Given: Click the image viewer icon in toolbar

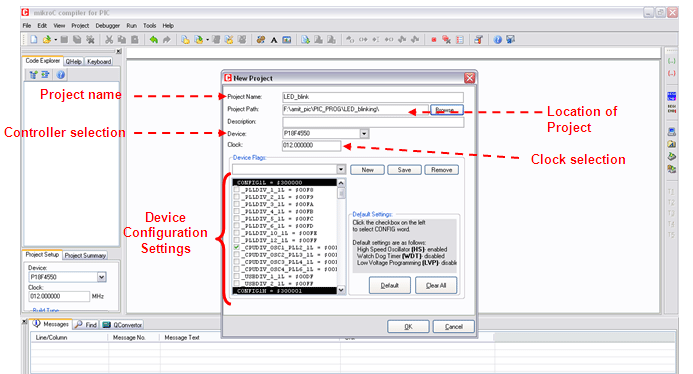Looking at the screenshot, I should [287, 39].
